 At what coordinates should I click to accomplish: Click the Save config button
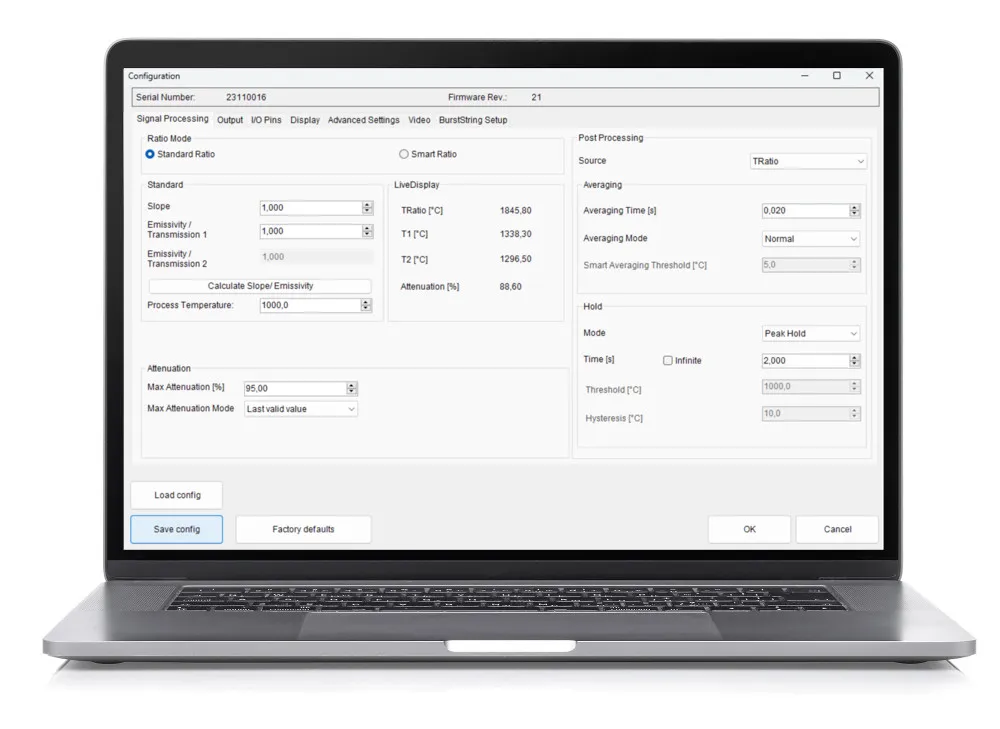point(176,529)
